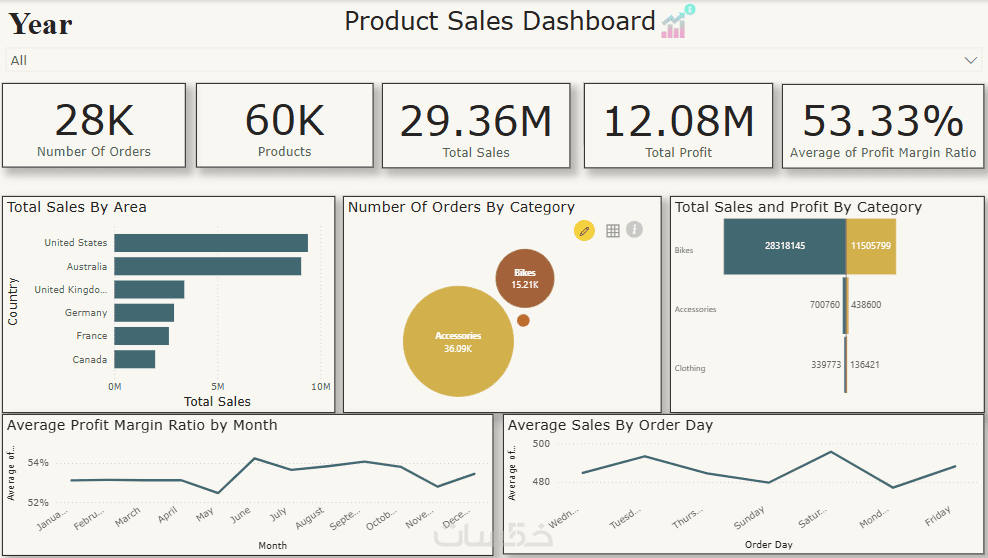This screenshot has width=988, height=558.
Task: Click the Products 60K card
Action: [x=285, y=125]
